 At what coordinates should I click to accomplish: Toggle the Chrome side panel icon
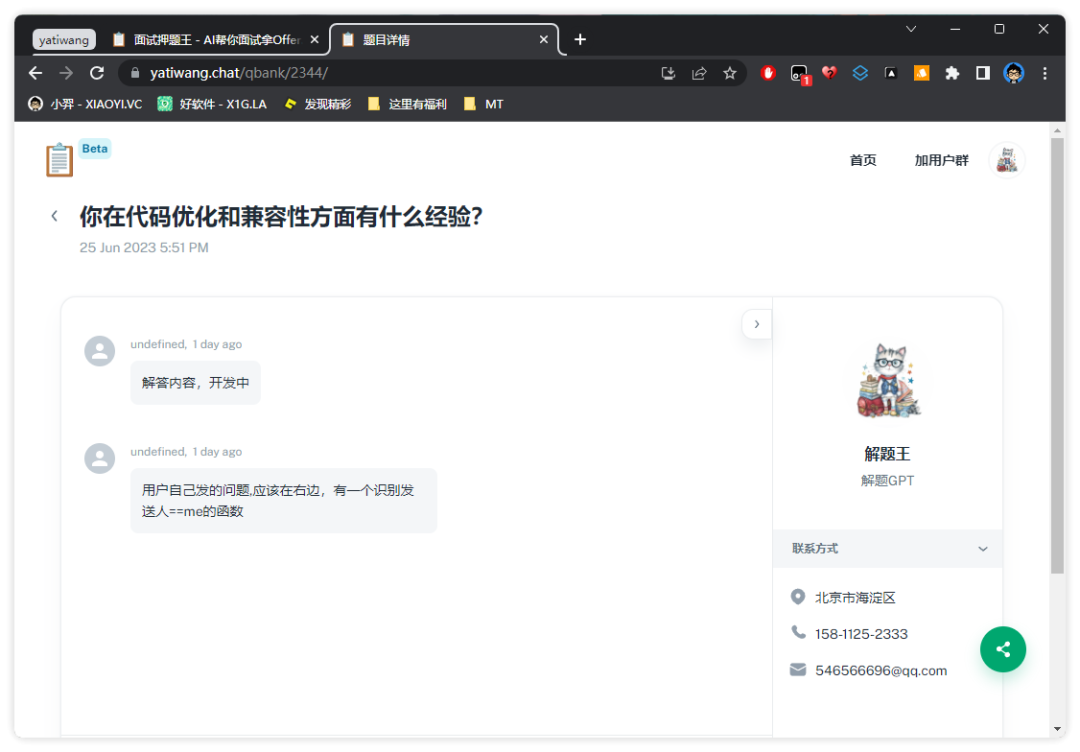[983, 73]
